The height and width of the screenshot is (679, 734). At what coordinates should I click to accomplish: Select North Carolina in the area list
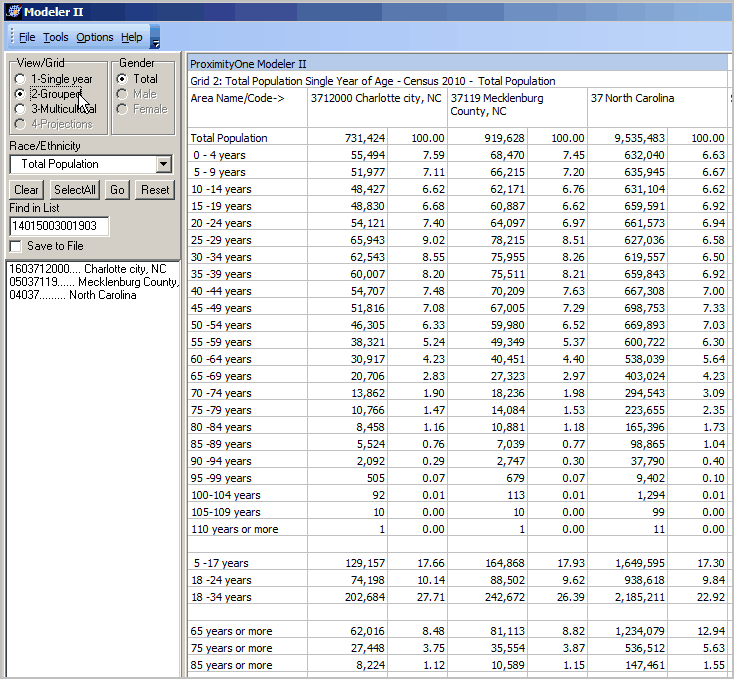73,295
